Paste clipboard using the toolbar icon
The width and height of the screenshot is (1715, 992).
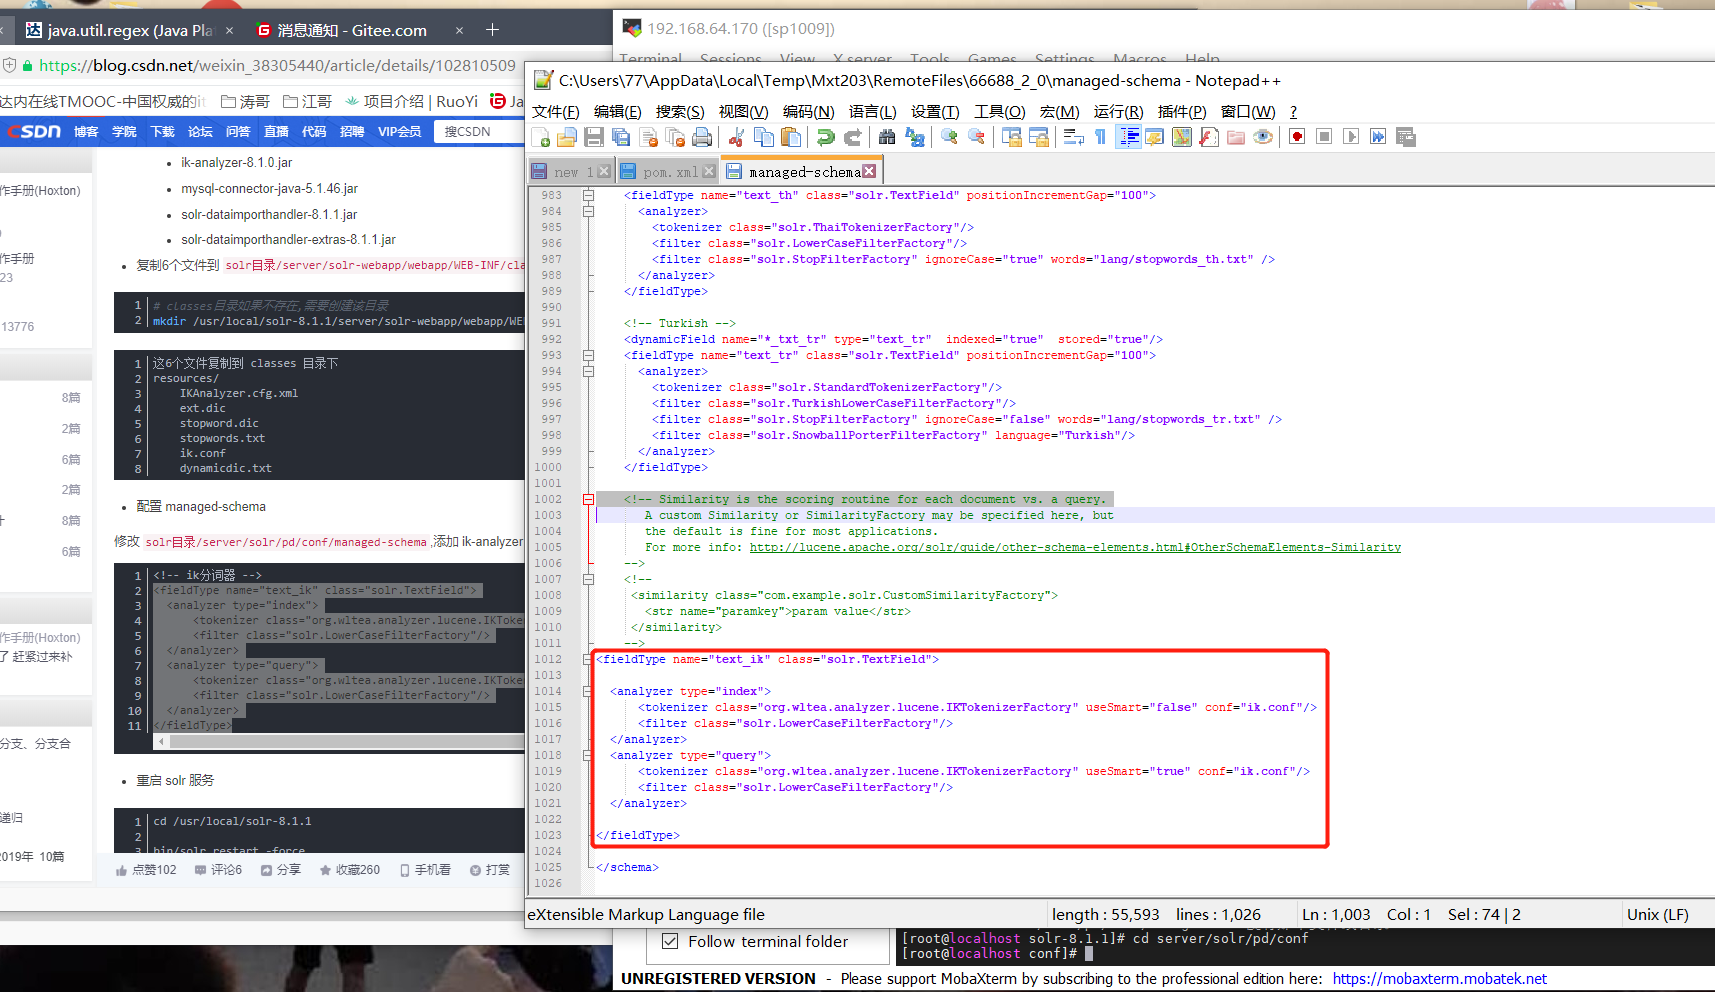(x=791, y=137)
